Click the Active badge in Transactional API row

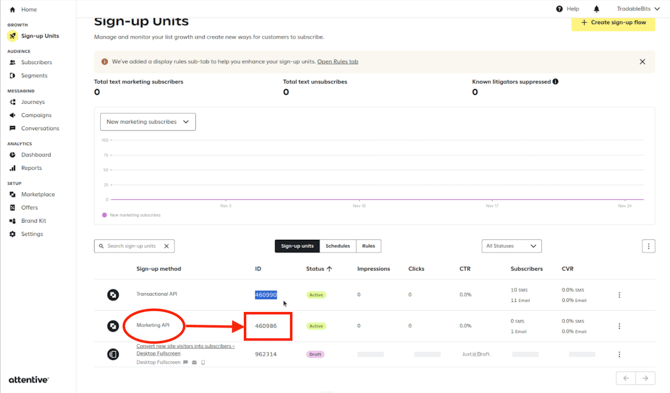pos(316,295)
